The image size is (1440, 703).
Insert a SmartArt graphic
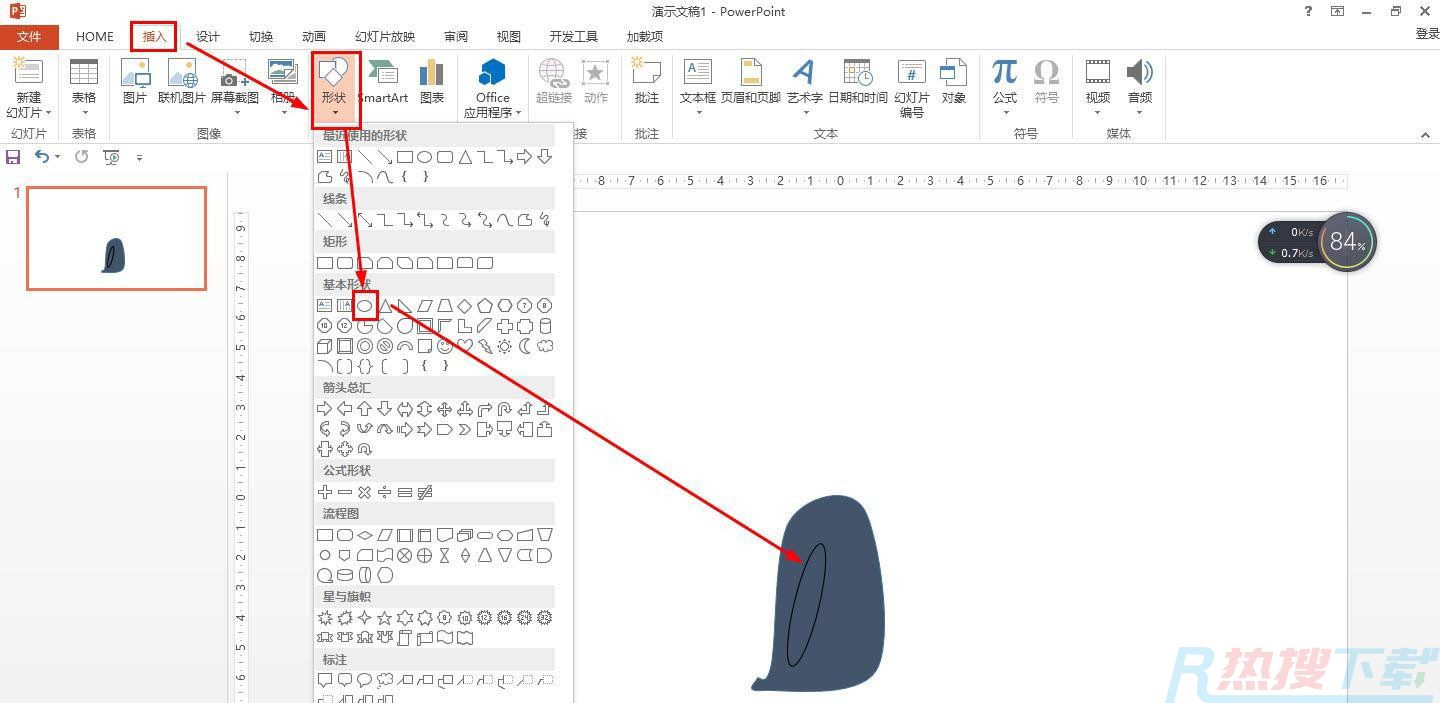(383, 82)
